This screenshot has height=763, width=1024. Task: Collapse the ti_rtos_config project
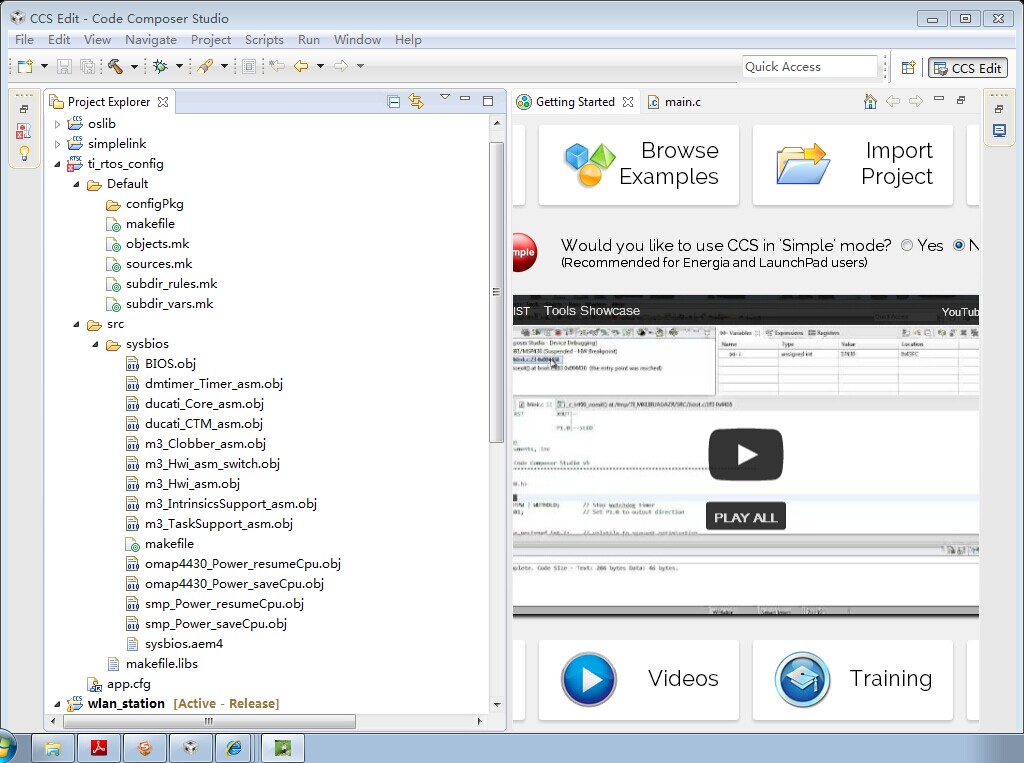57,164
